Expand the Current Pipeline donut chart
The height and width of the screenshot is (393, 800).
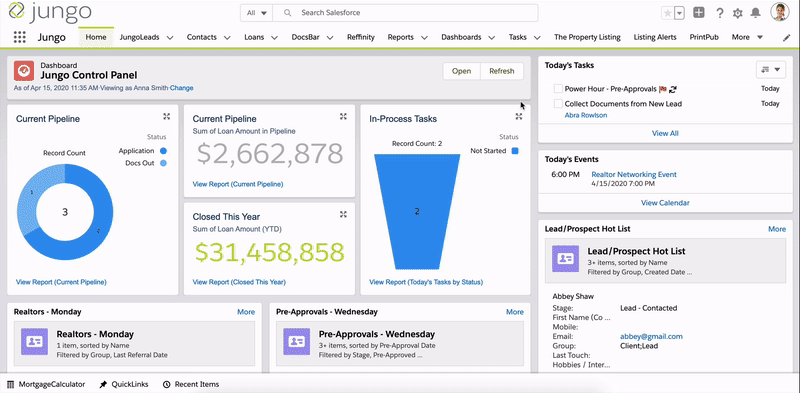pyautogui.click(x=166, y=116)
